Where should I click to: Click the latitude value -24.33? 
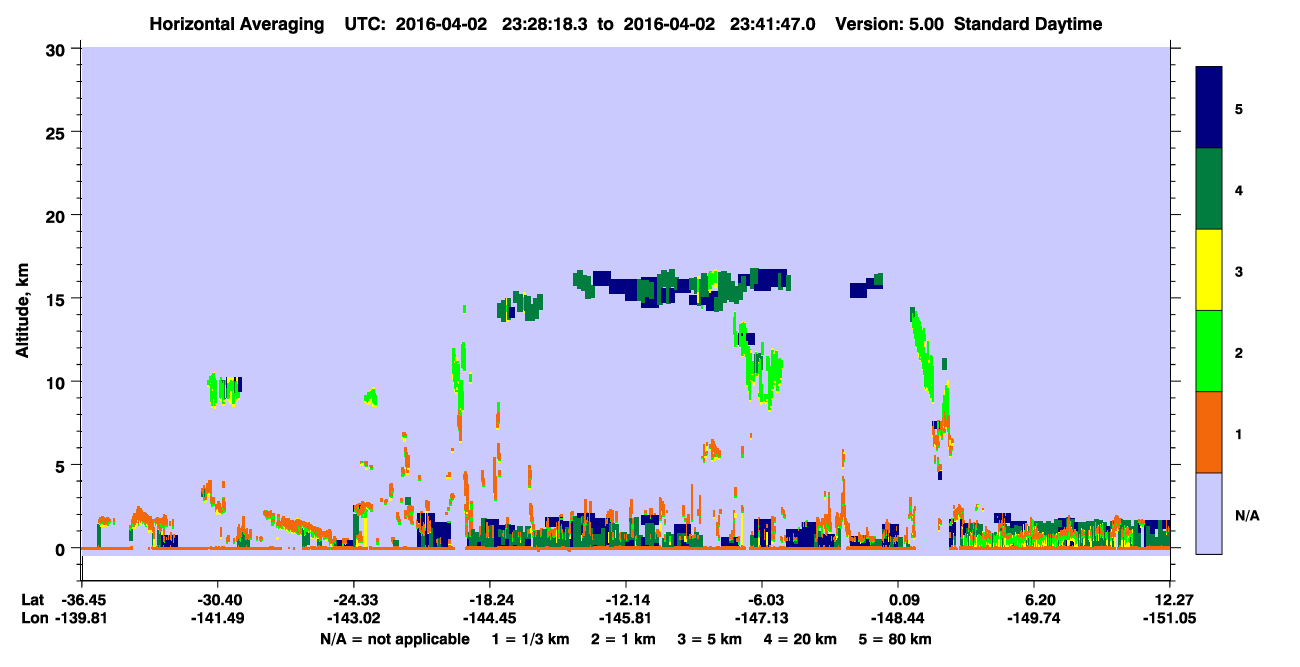pos(353,600)
